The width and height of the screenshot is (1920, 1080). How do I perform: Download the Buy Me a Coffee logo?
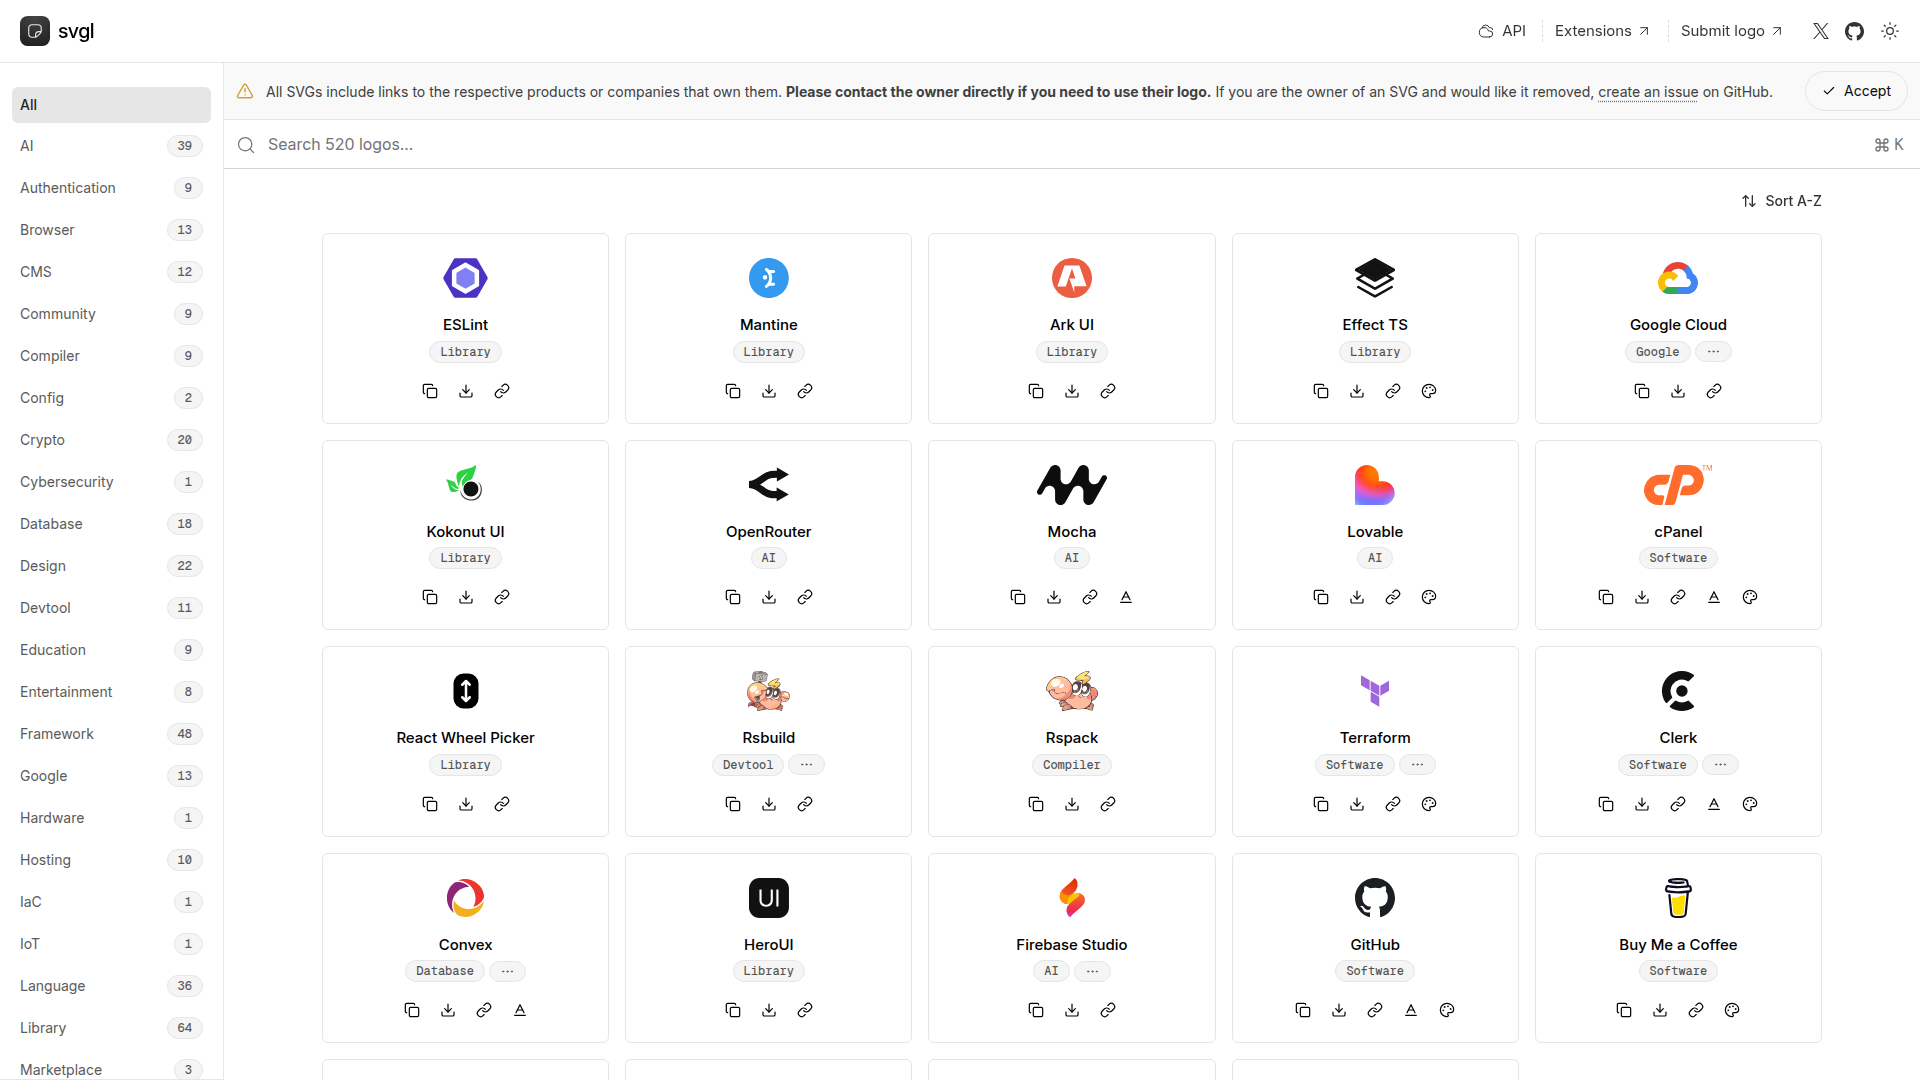[1660, 1010]
